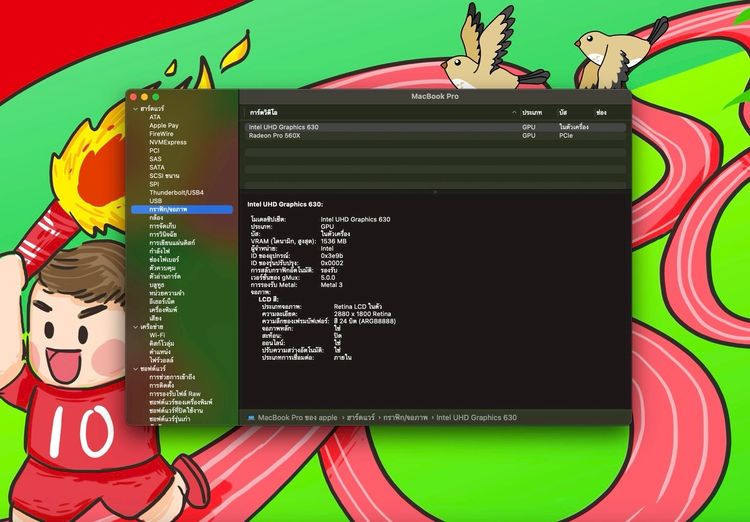Image resolution: width=750 pixels, height=522 pixels.
Task: Select Wi-Fi under the network section
Action: point(158,335)
